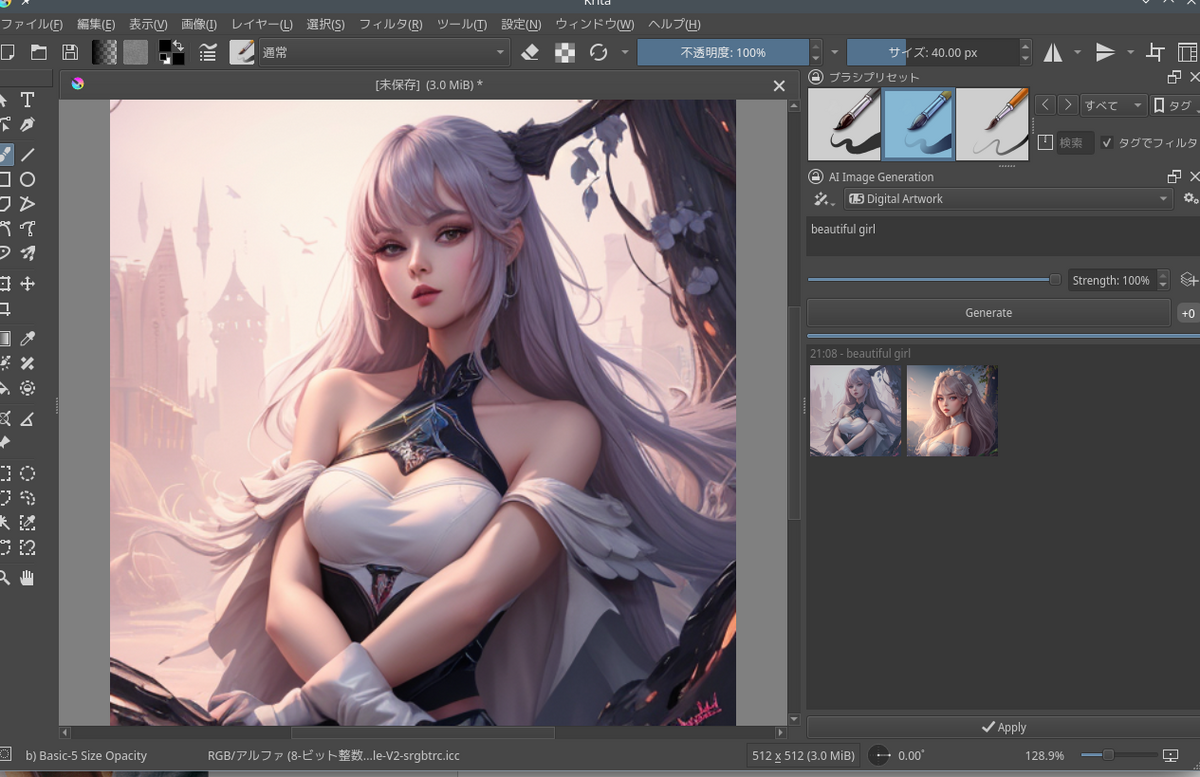Open the ヘルプ(H) menu

(x=674, y=24)
